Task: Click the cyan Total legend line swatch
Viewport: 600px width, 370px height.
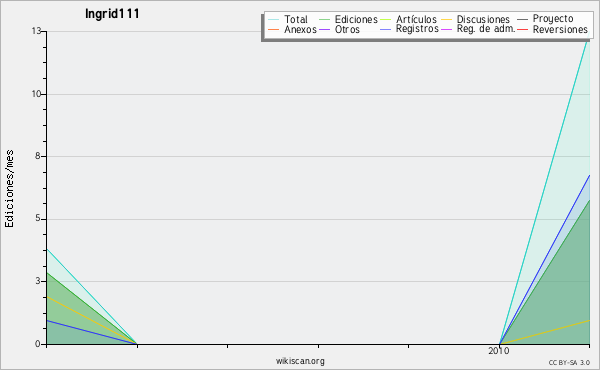Action: pos(274,20)
